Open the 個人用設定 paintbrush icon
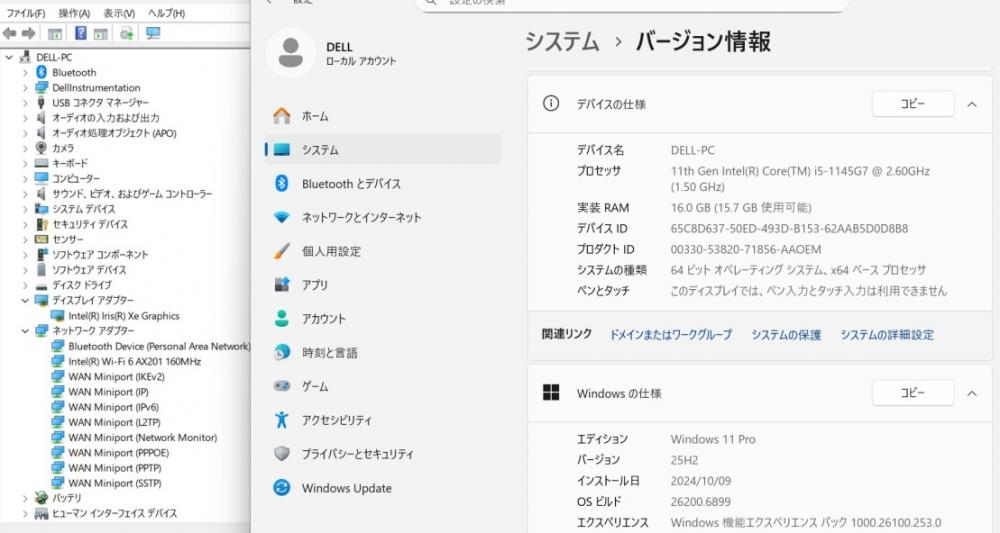Image resolution: width=1000 pixels, height=533 pixels. point(282,251)
